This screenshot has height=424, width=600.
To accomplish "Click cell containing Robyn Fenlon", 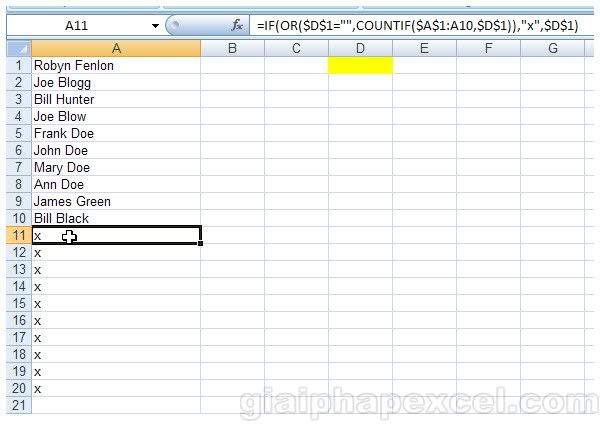I will pyautogui.click(x=116, y=65).
